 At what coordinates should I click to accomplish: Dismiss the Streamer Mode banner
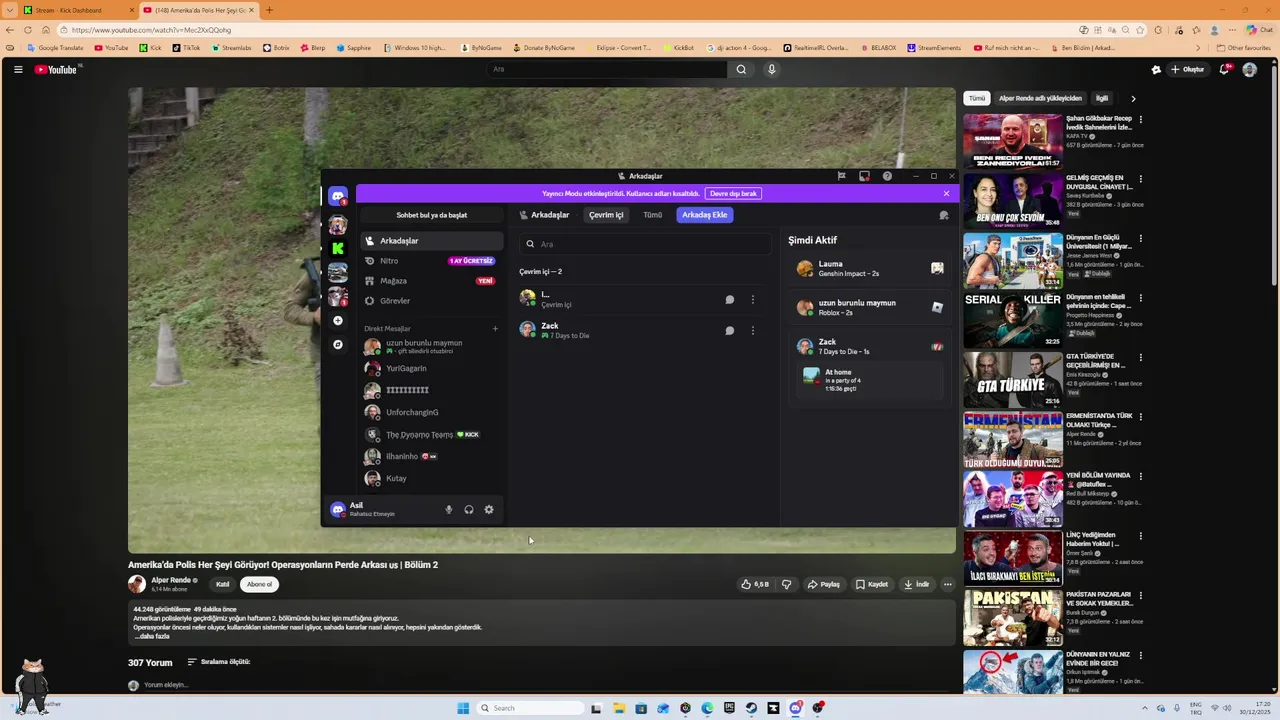(946, 194)
